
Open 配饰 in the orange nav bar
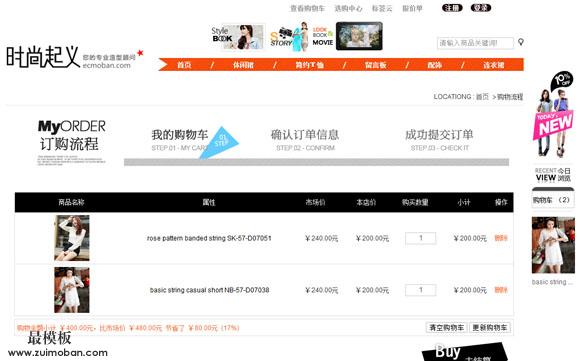pos(435,65)
